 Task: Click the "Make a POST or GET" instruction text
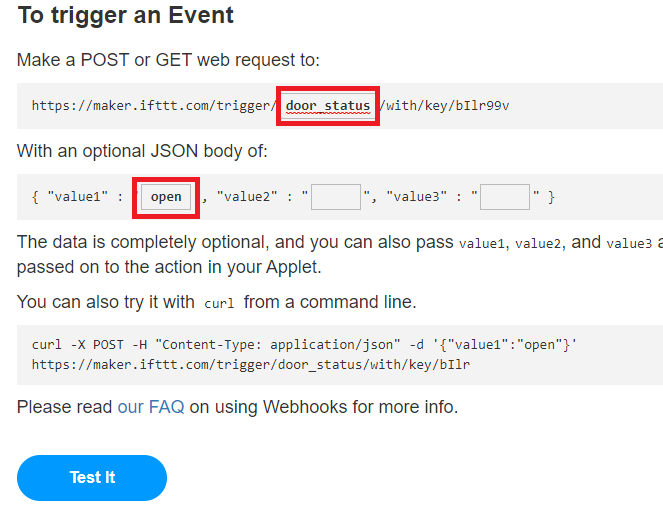(x=168, y=60)
